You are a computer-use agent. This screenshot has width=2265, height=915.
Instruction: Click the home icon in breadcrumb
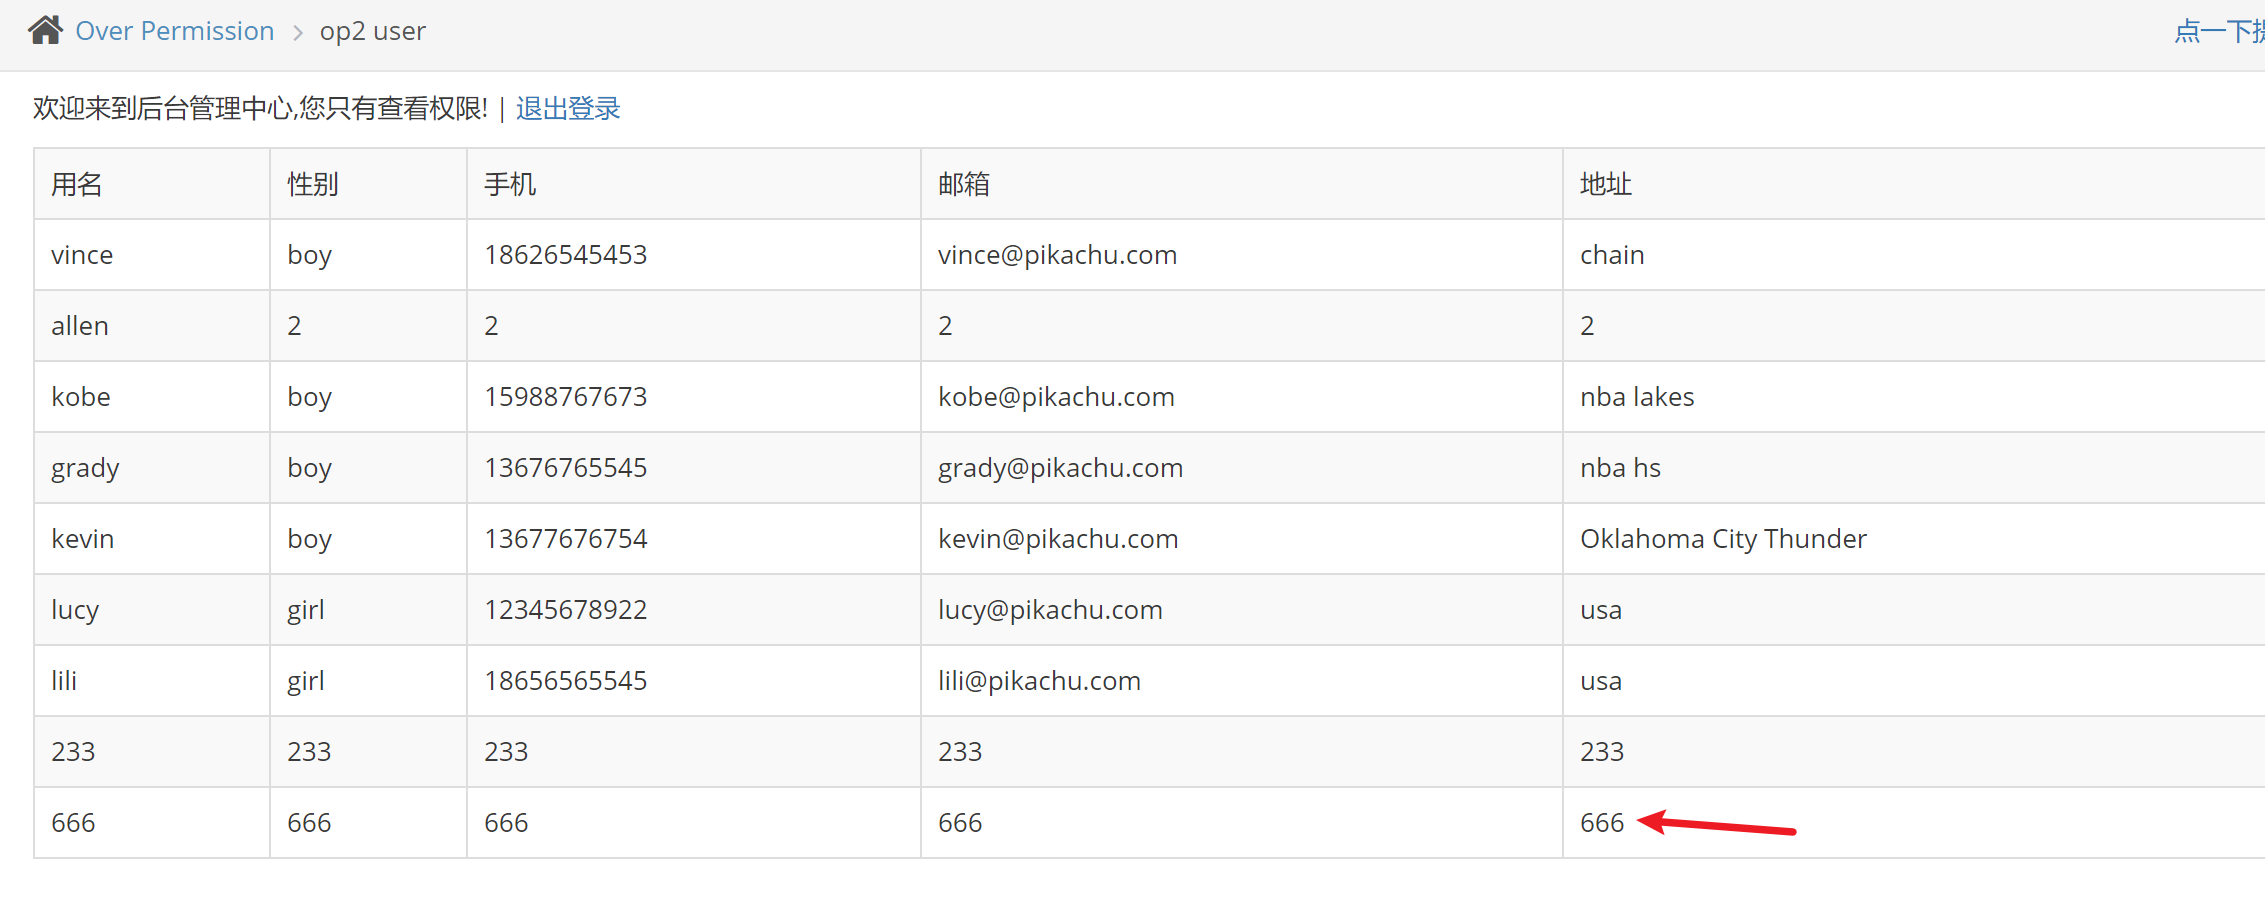tap(45, 30)
